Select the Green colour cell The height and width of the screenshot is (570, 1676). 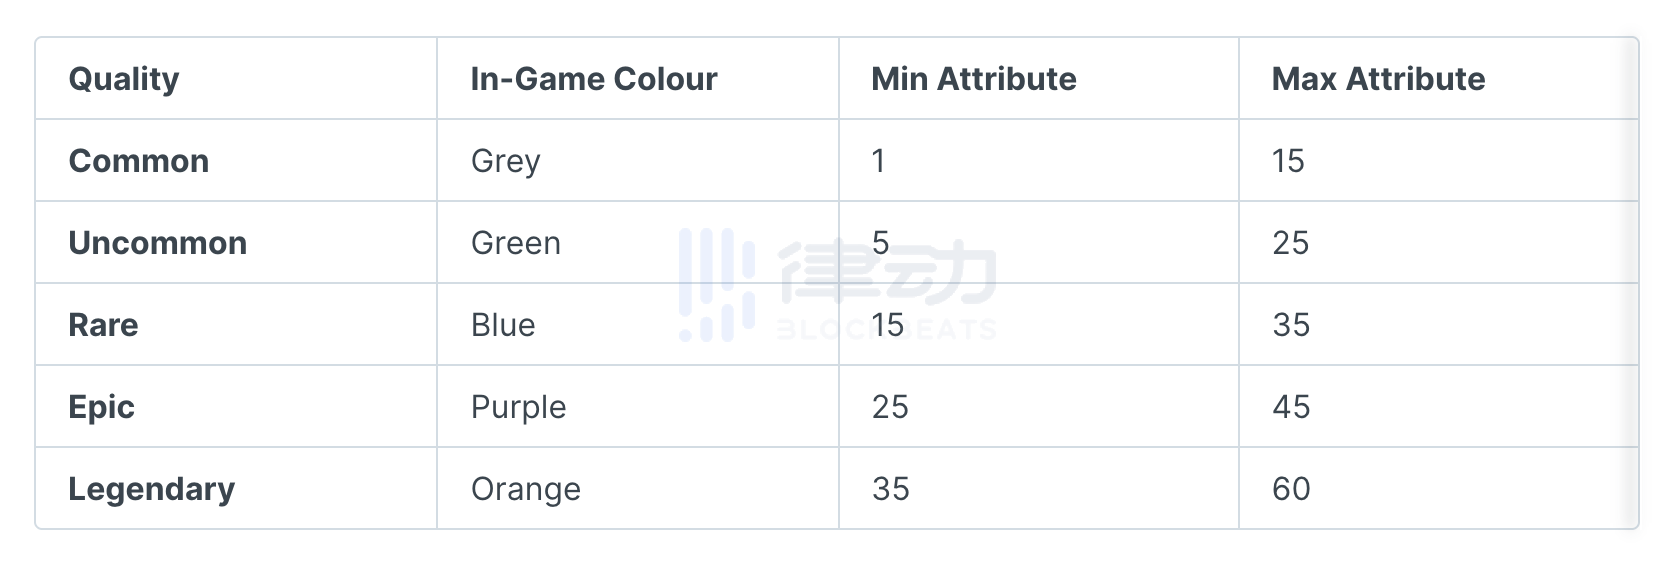click(x=516, y=243)
